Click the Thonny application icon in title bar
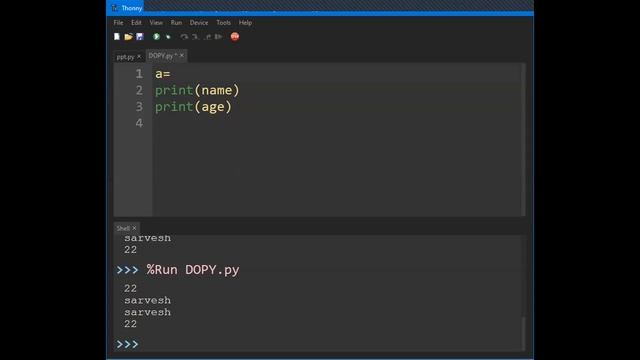Viewport: 640px width, 360px height. [x=115, y=8]
